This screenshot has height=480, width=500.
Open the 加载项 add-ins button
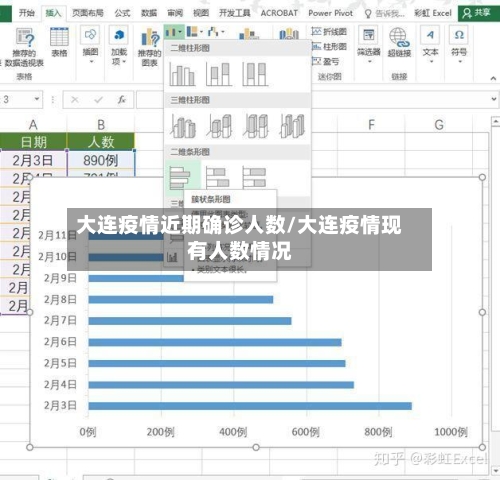click(119, 46)
